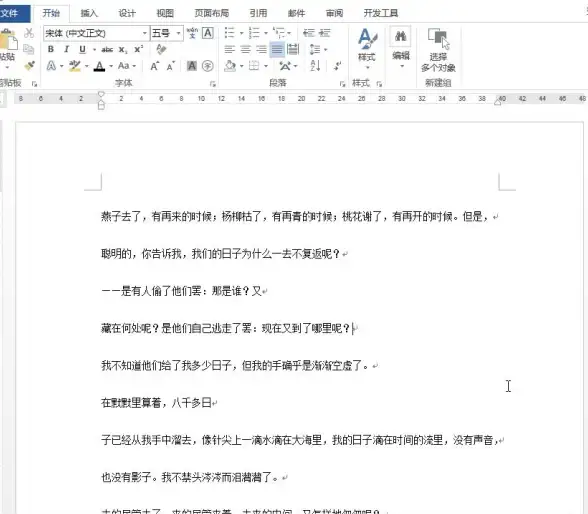Screen dimensions: 588x514
Task: Toggle Italic formatting
Action: click(66, 49)
